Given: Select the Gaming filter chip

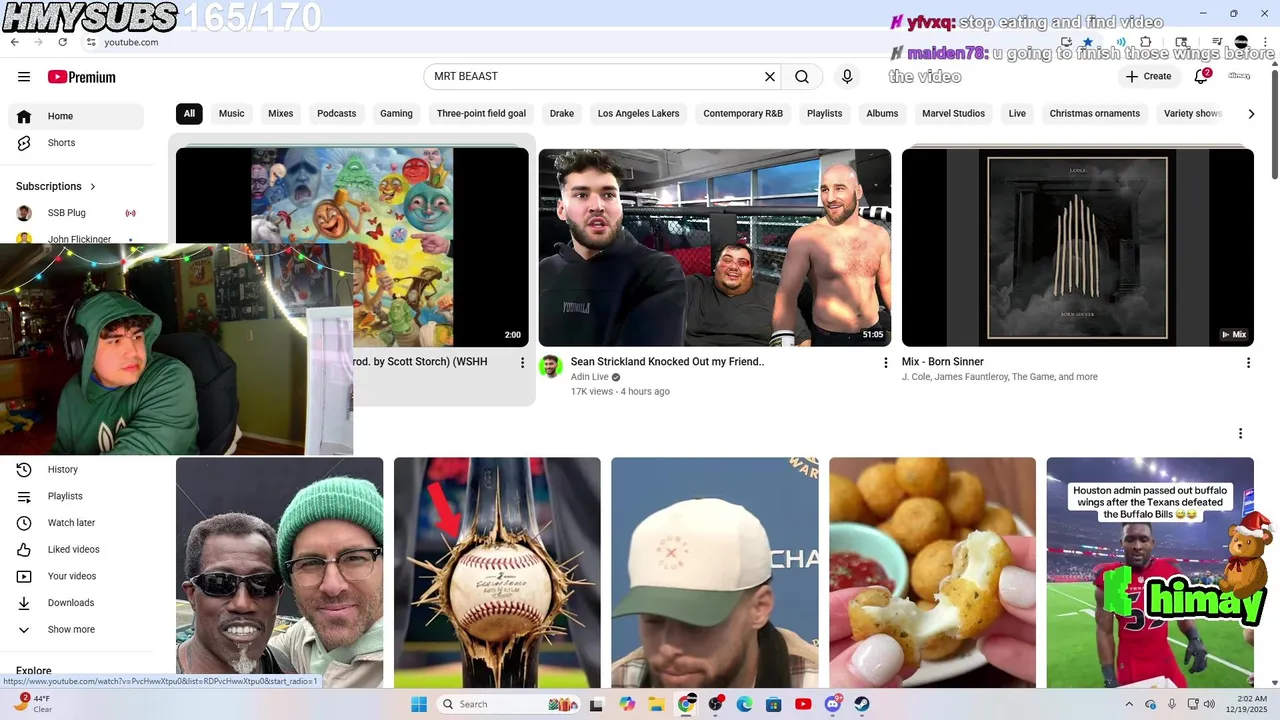Looking at the screenshot, I should (396, 114).
